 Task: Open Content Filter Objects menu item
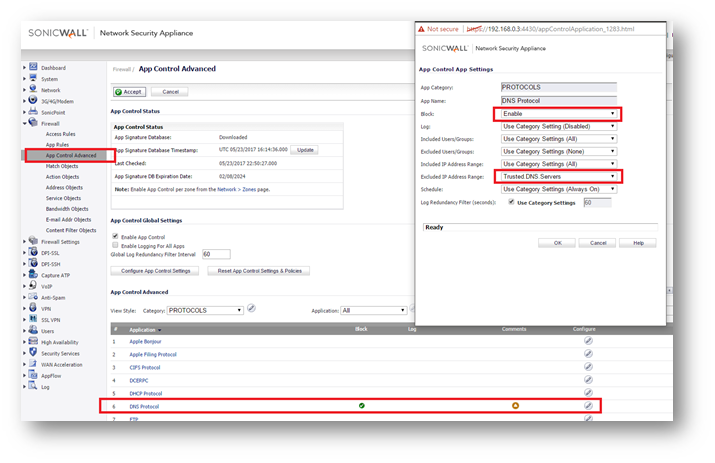71,230
